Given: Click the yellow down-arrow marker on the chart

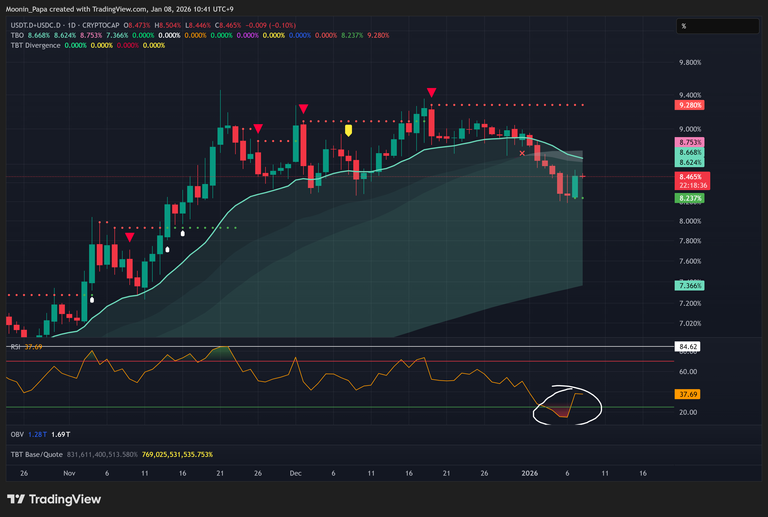Looking at the screenshot, I should coord(348,130).
